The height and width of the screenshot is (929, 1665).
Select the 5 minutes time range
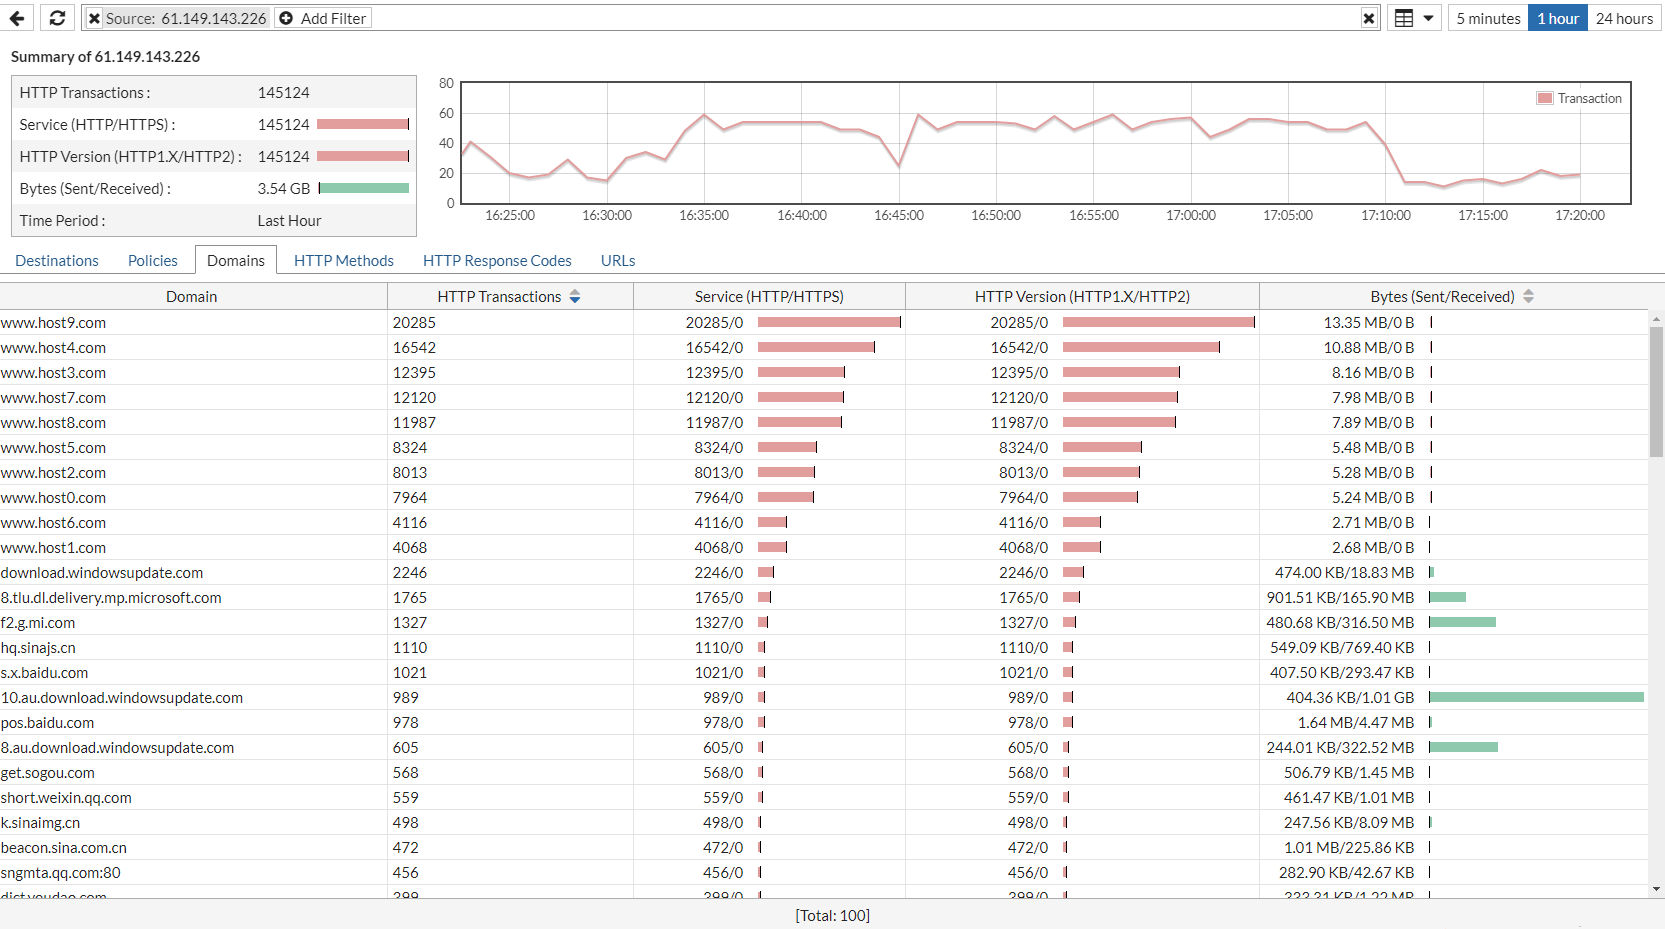click(1488, 18)
